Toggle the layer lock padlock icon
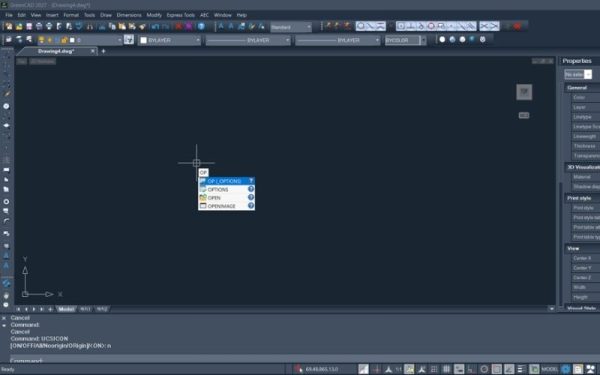This screenshot has height=375, width=600. (64, 40)
